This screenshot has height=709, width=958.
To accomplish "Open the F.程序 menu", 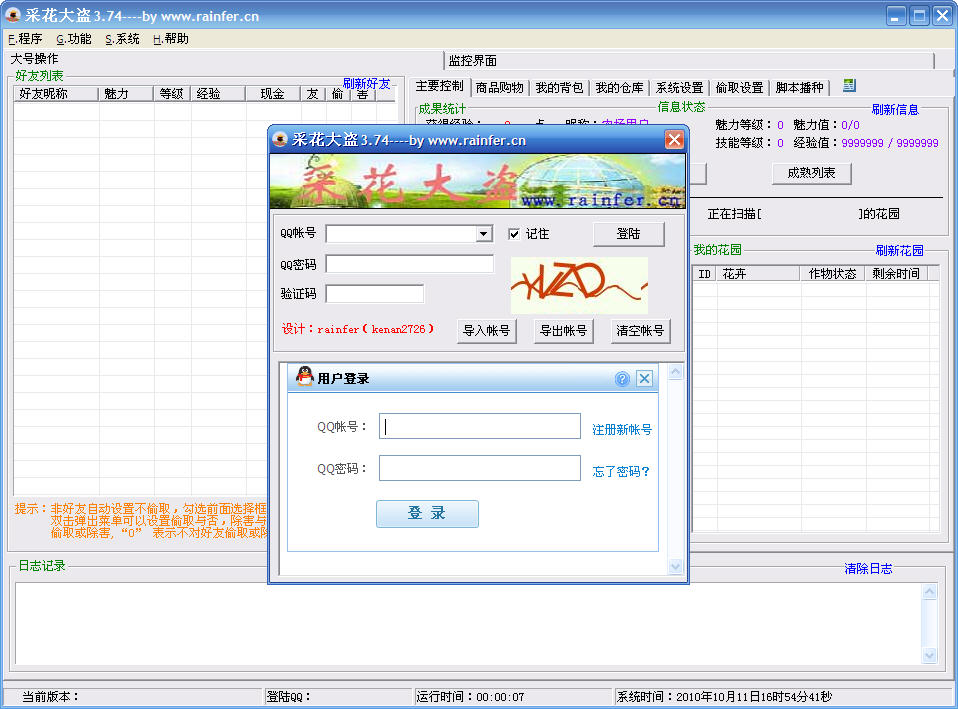I will (x=25, y=39).
